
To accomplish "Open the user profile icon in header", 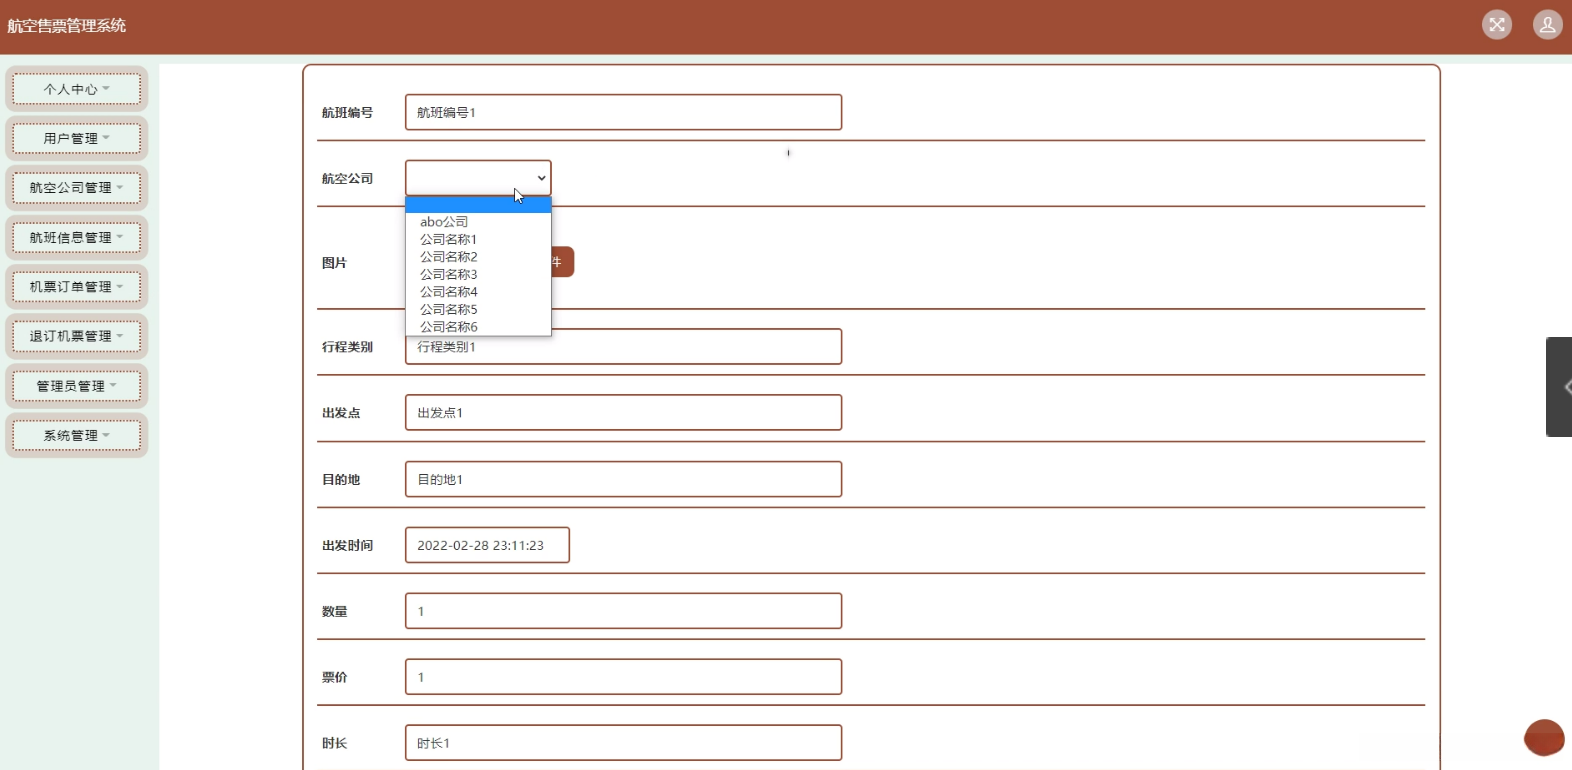I will [x=1547, y=25].
